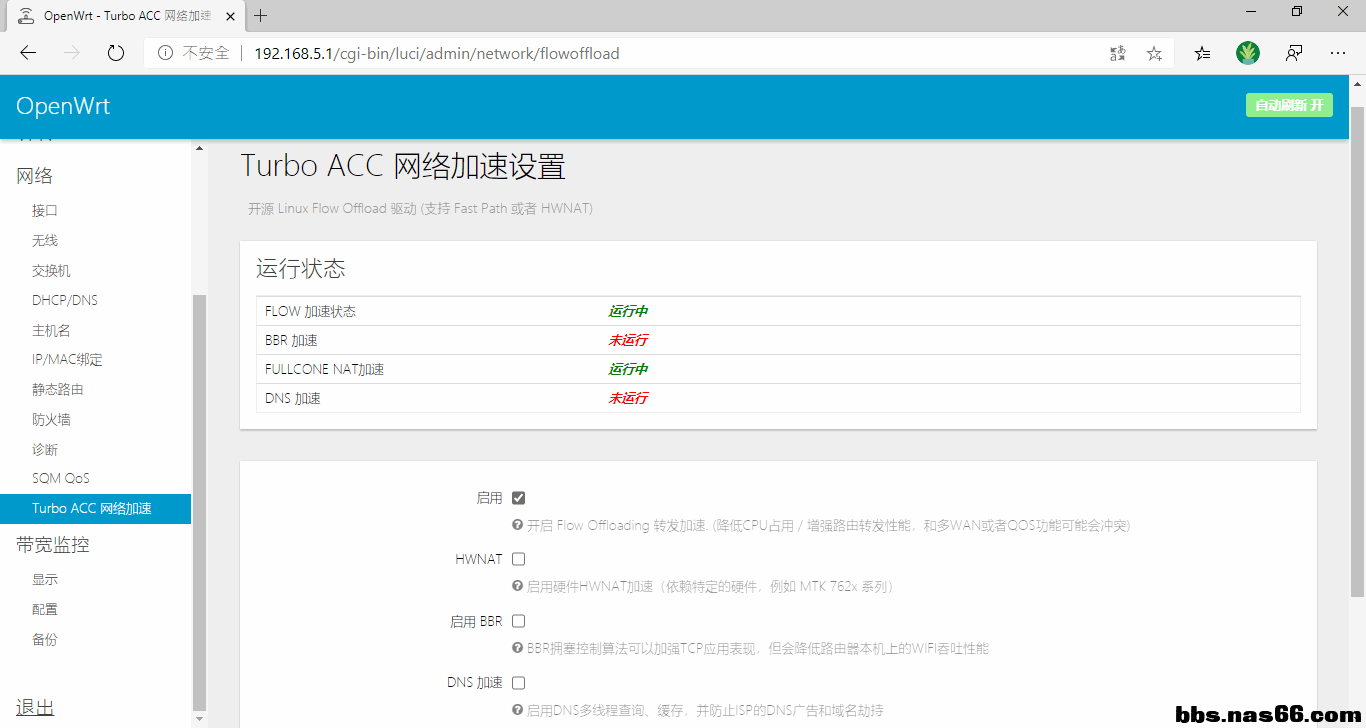The width and height of the screenshot is (1366, 728).
Task: Click sidebar scroll up arrow
Action: pyautogui.click(x=198, y=149)
